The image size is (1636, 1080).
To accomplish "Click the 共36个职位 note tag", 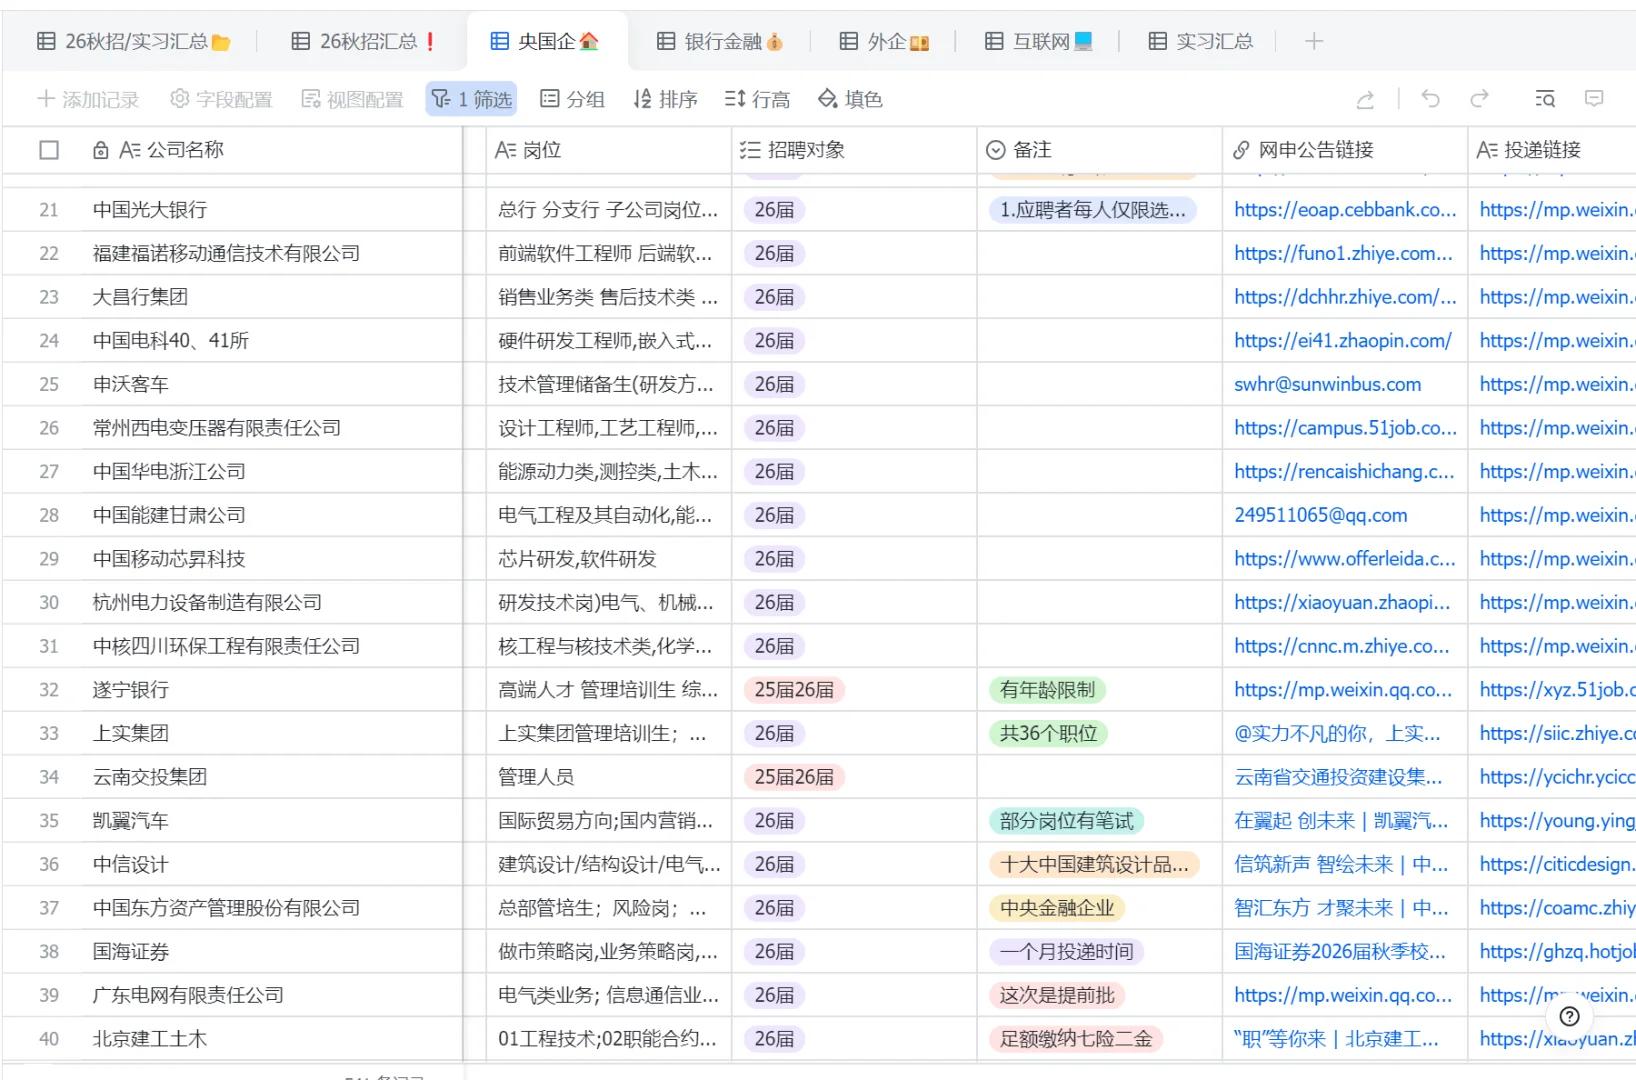I will click(1048, 734).
